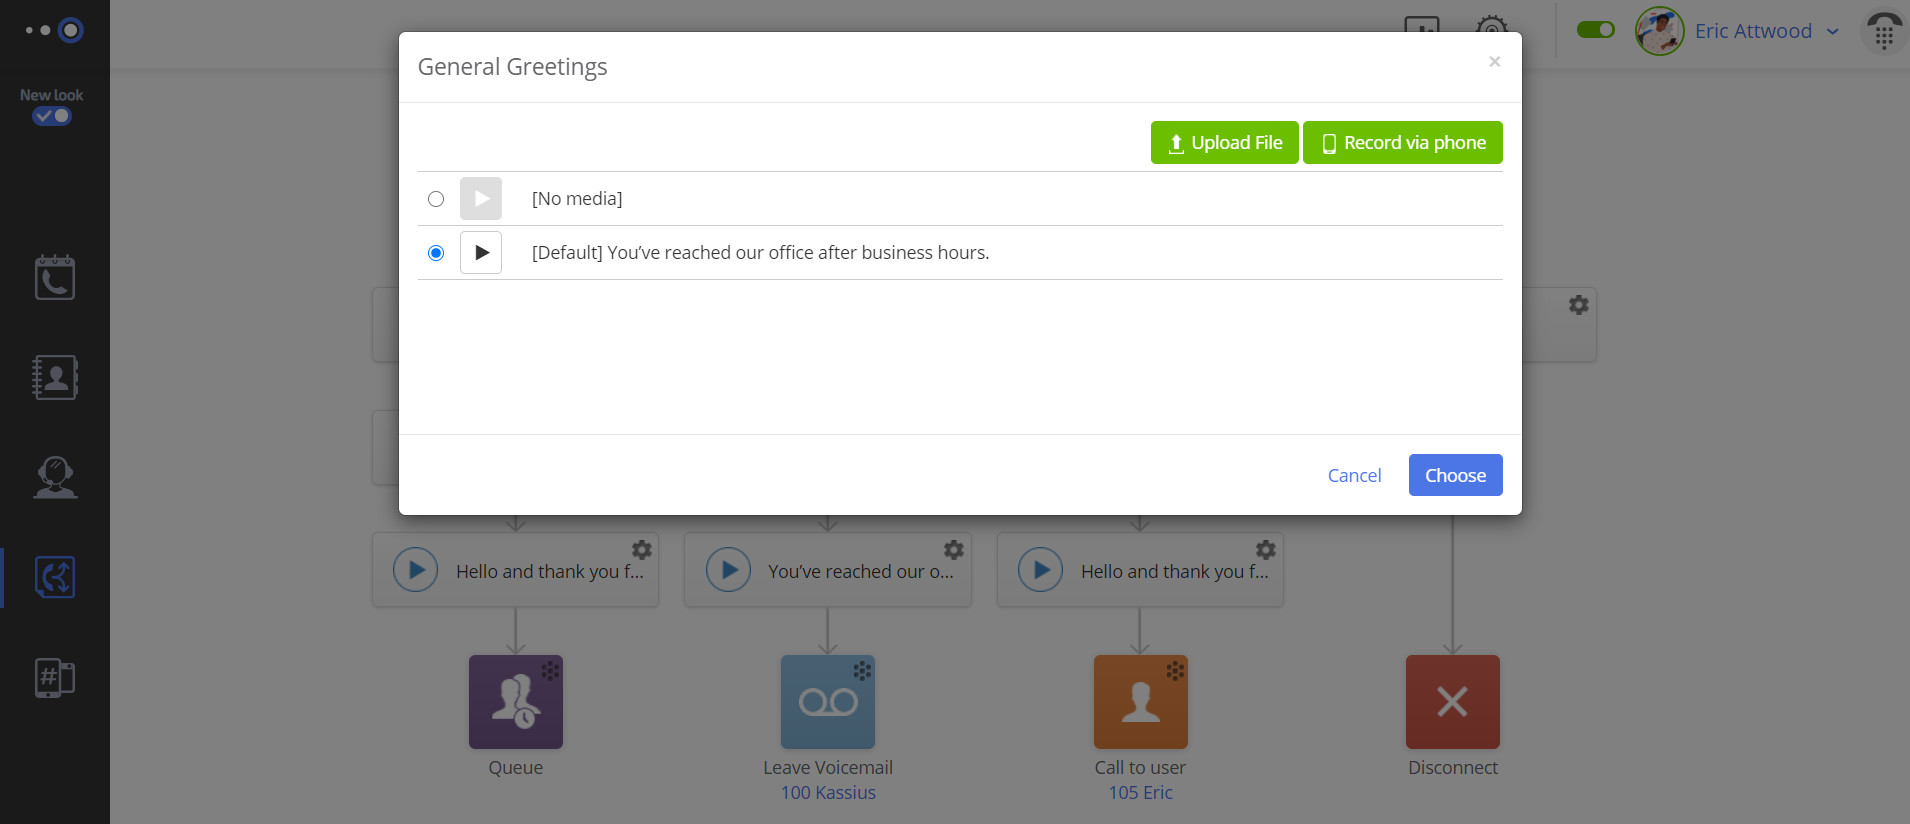Screen dimensions: 1910x824
Task: Play the [No media] item
Action: click(481, 198)
